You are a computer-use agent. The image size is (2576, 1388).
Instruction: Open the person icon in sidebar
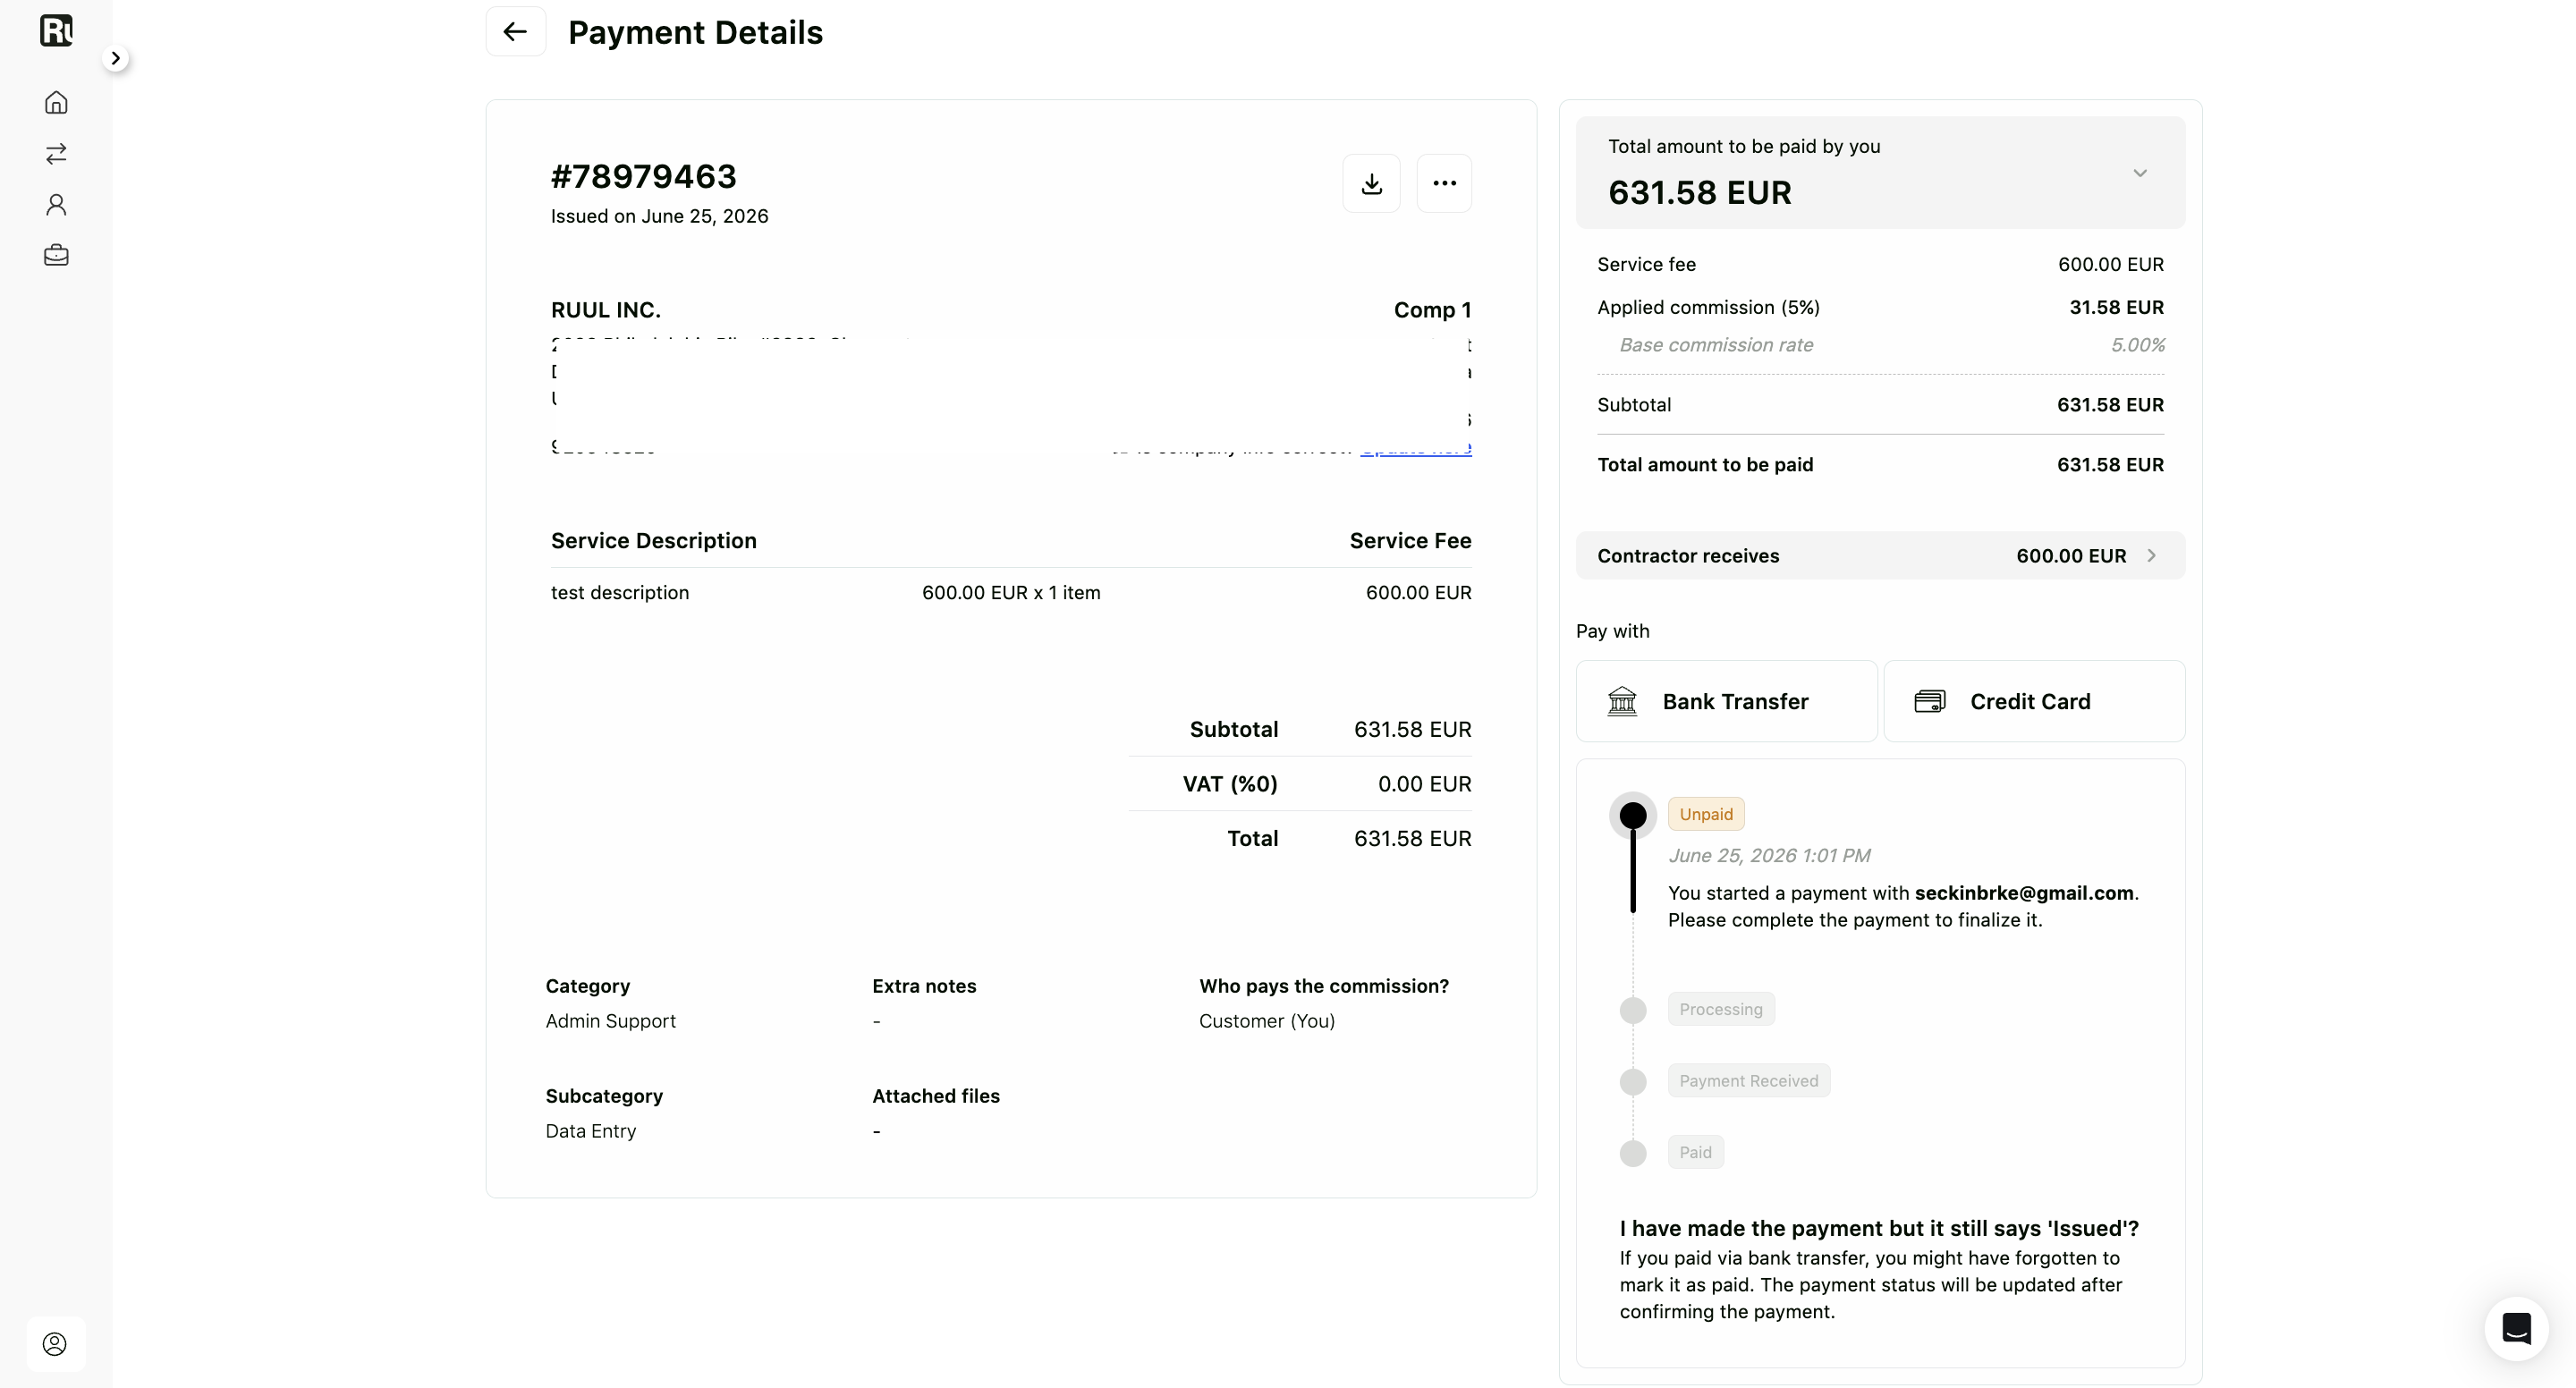tap(56, 204)
